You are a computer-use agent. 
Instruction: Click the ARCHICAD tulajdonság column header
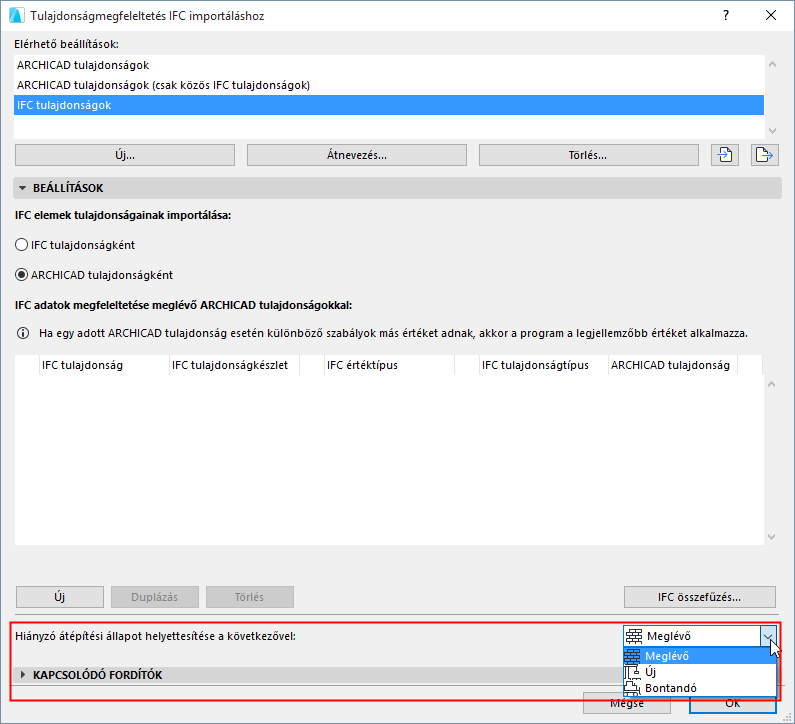pos(673,365)
